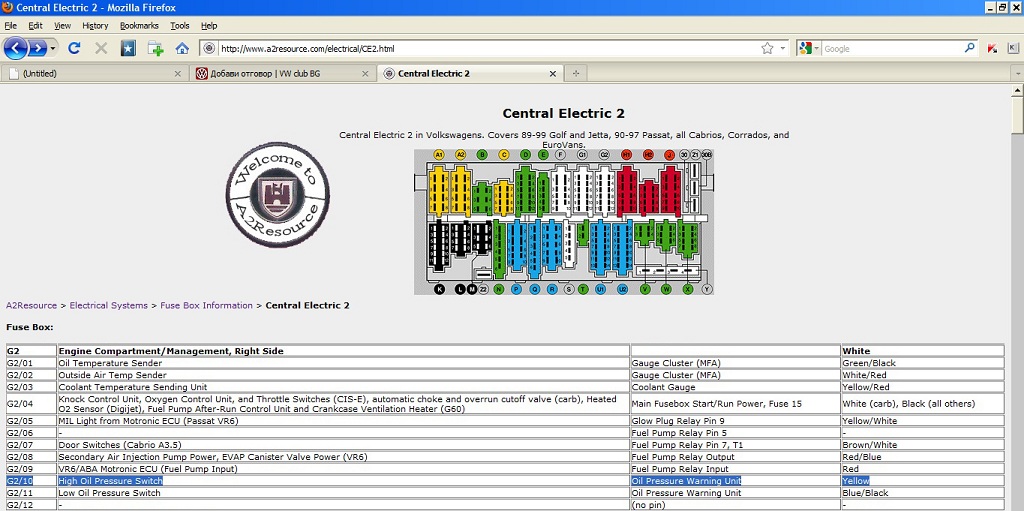Follow the A2Resource breadcrumb link
The height and width of the screenshot is (511, 1024).
[x=31, y=305]
